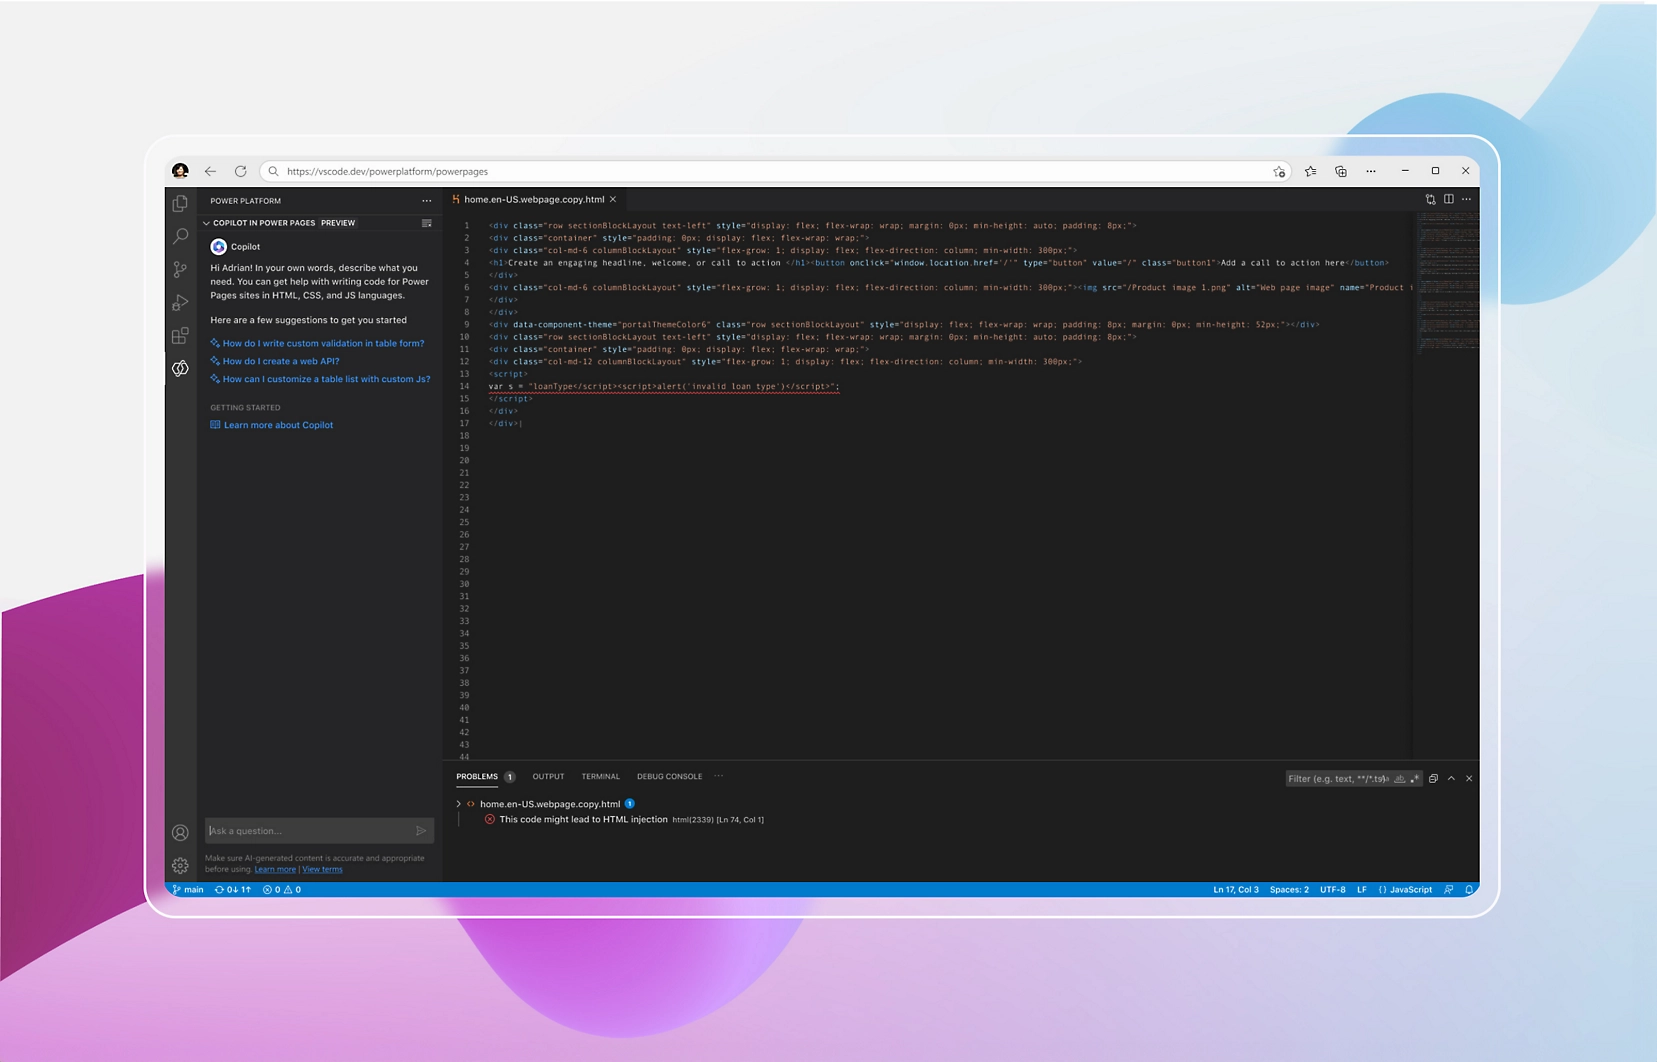Image resolution: width=1657 pixels, height=1062 pixels.
Task: Open the Accounts icon in activity bar
Action: pos(180,832)
